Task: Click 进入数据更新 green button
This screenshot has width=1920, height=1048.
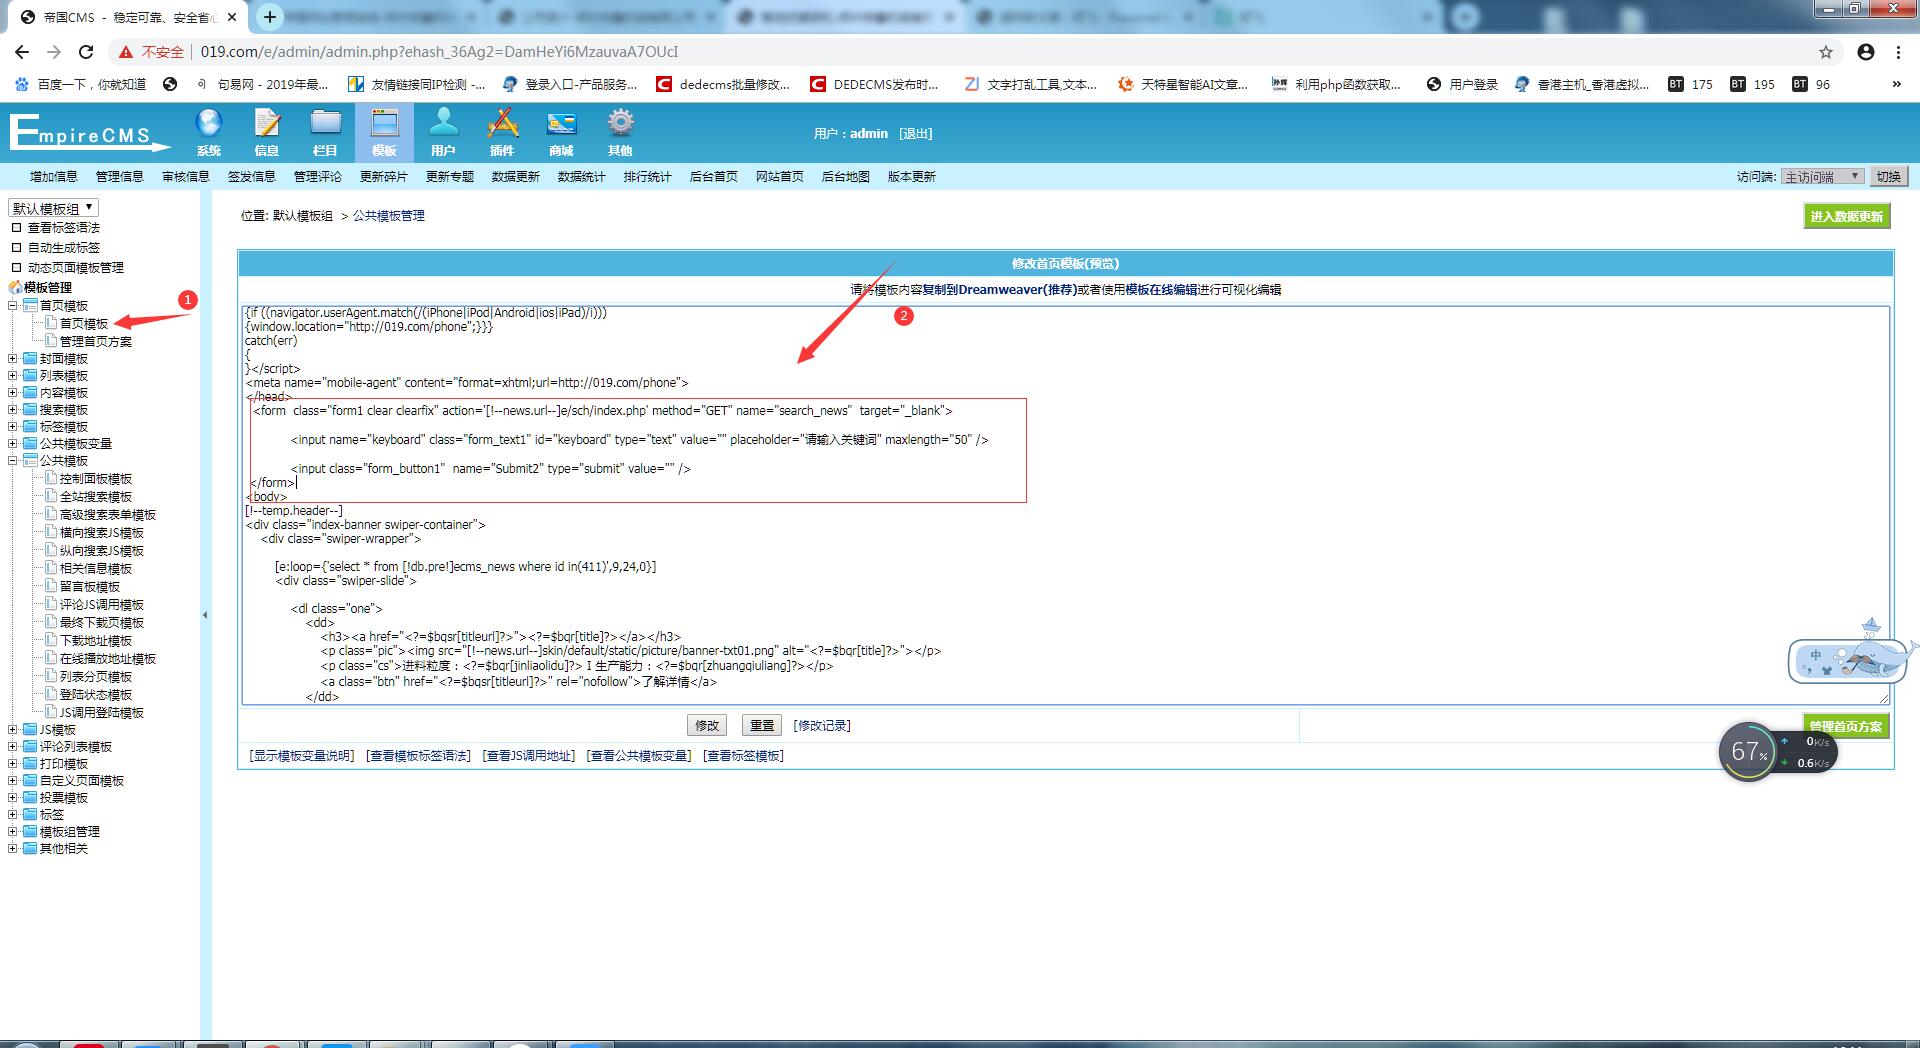Action: (x=1847, y=216)
